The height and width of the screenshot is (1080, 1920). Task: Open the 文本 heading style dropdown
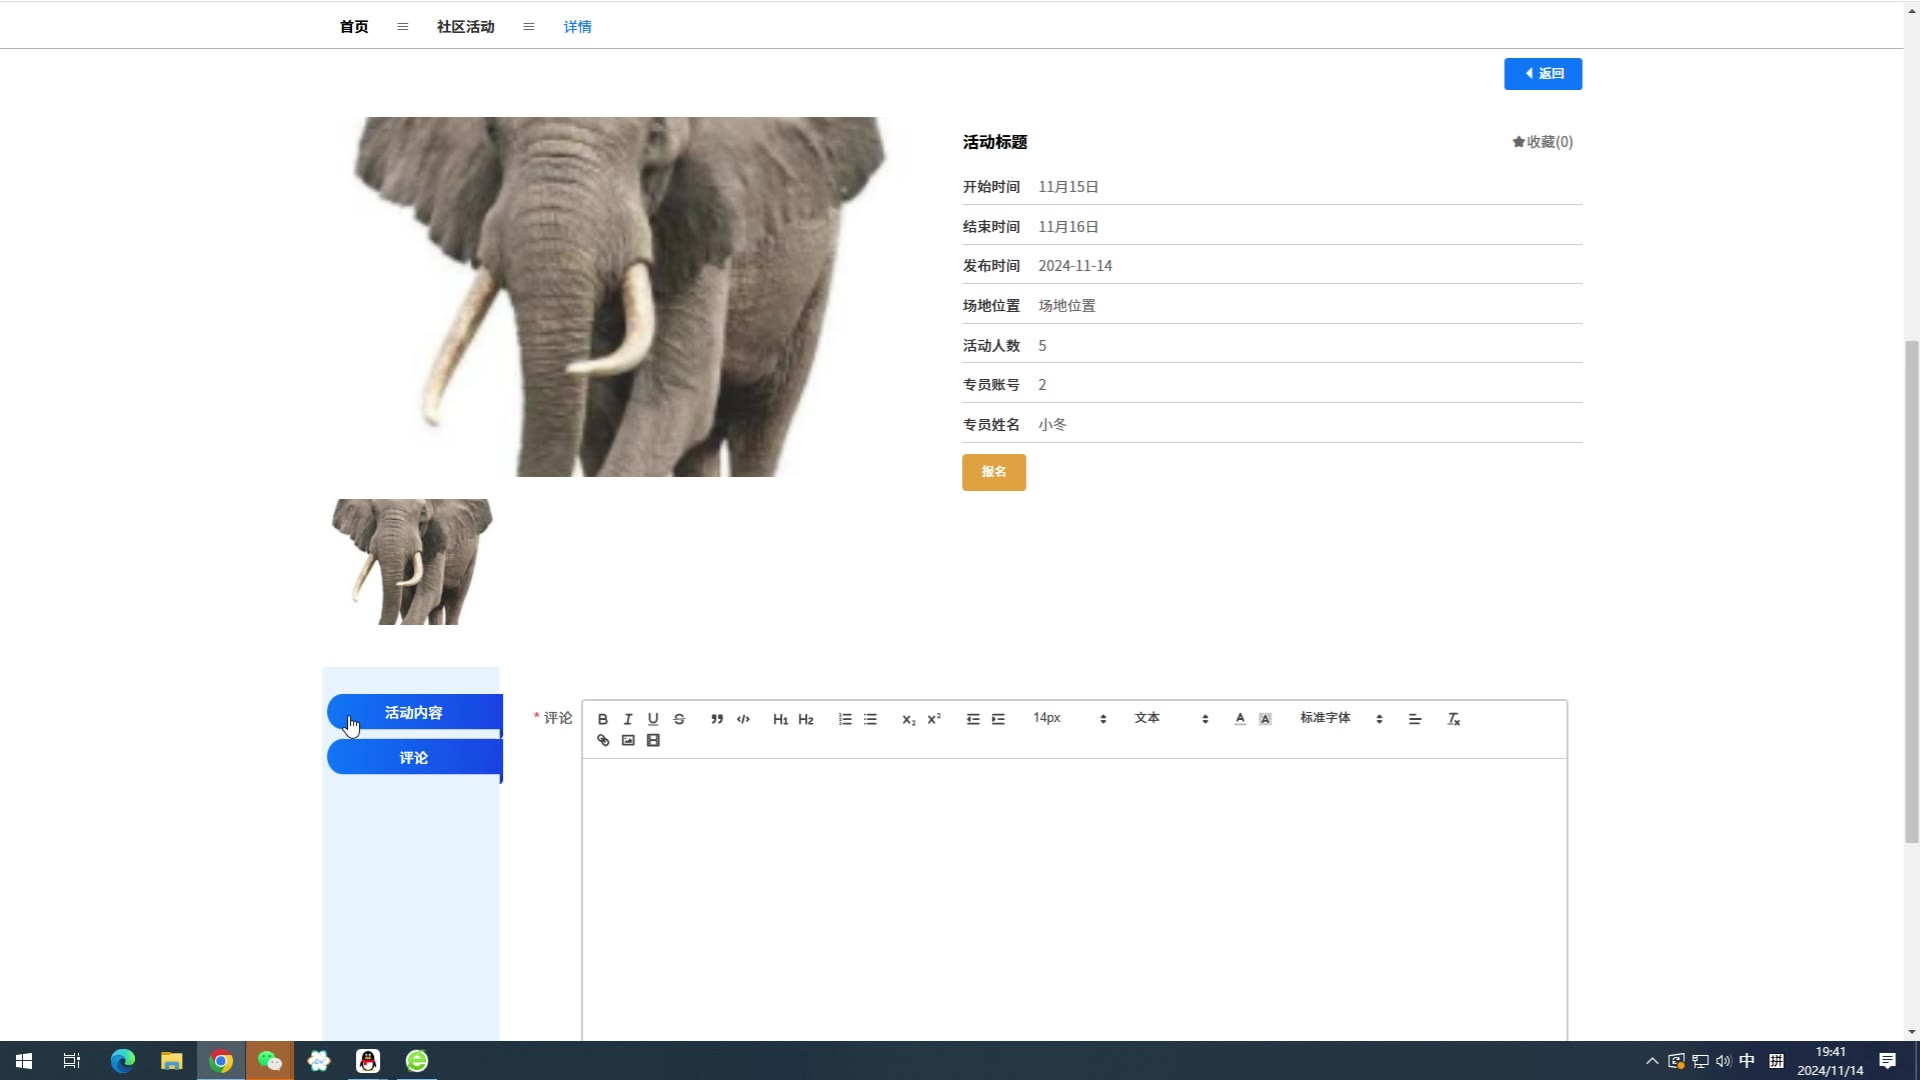[x=1170, y=719]
